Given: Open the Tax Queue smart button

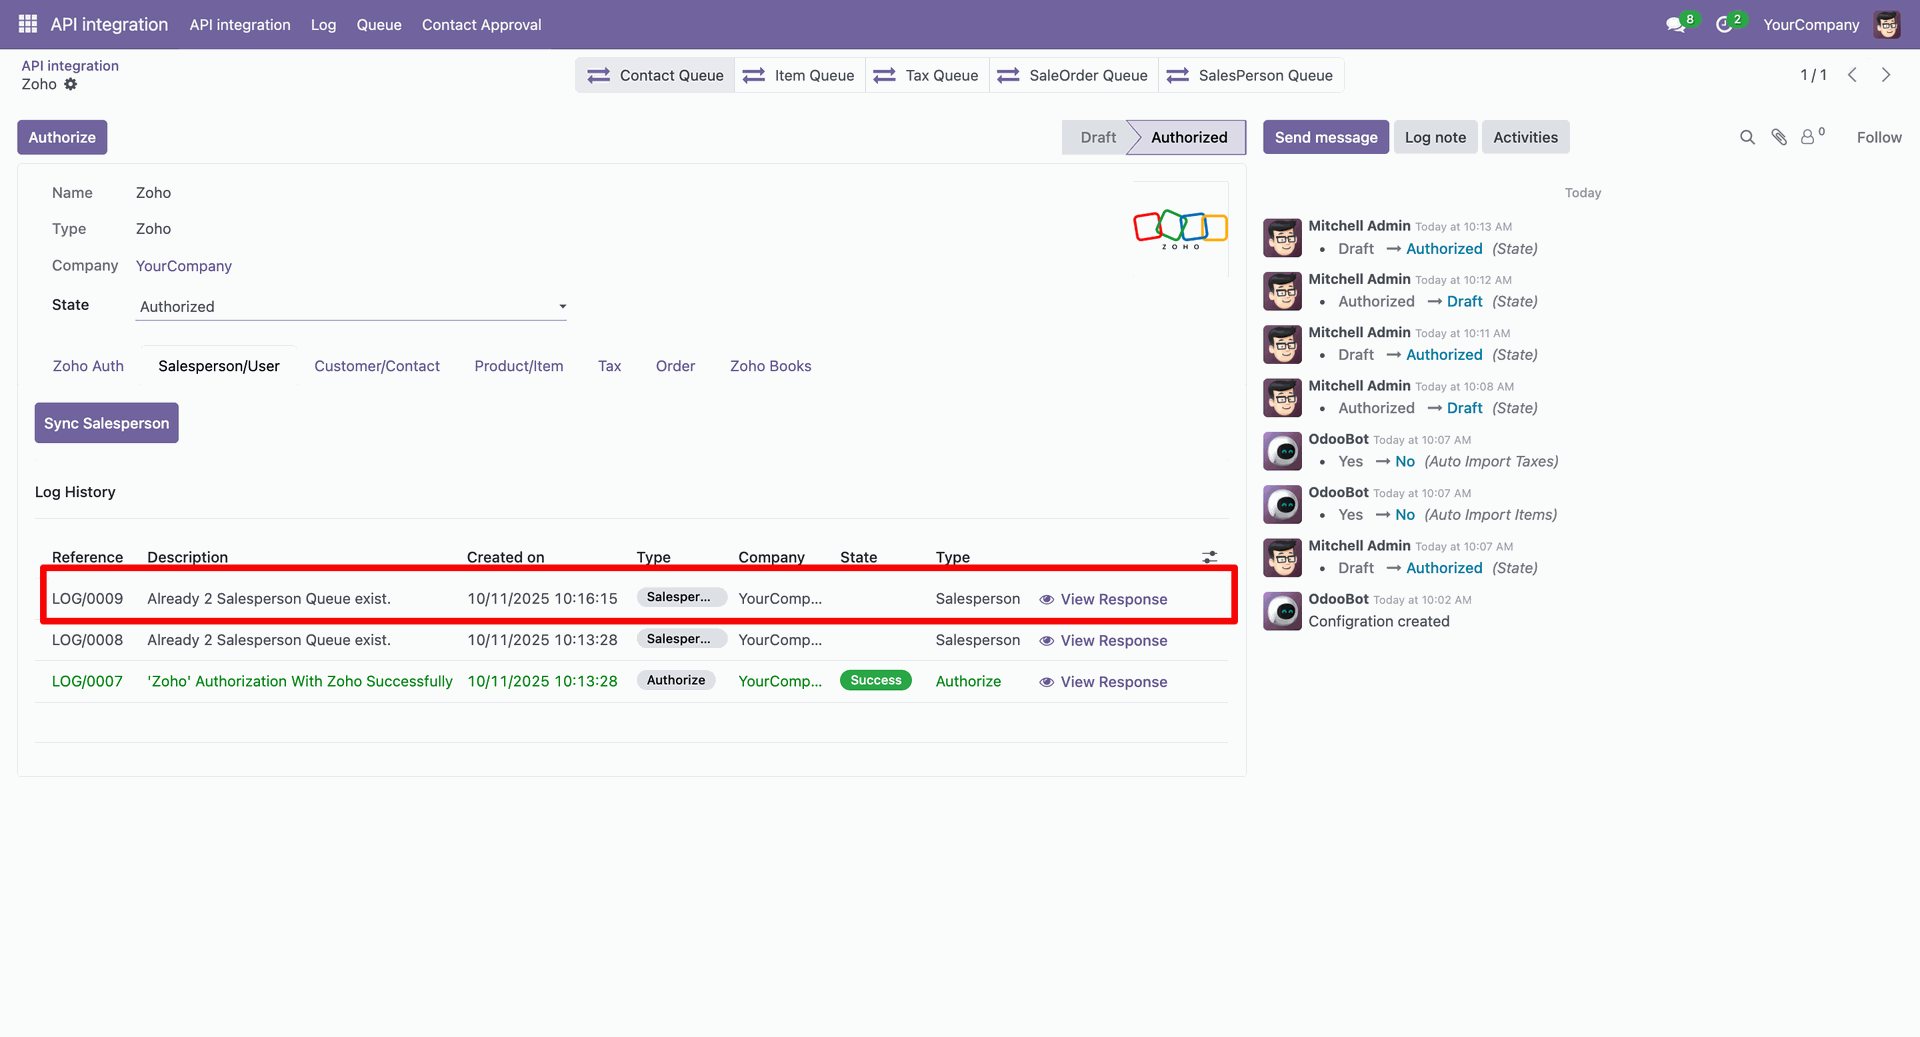Looking at the screenshot, I should pos(927,75).
